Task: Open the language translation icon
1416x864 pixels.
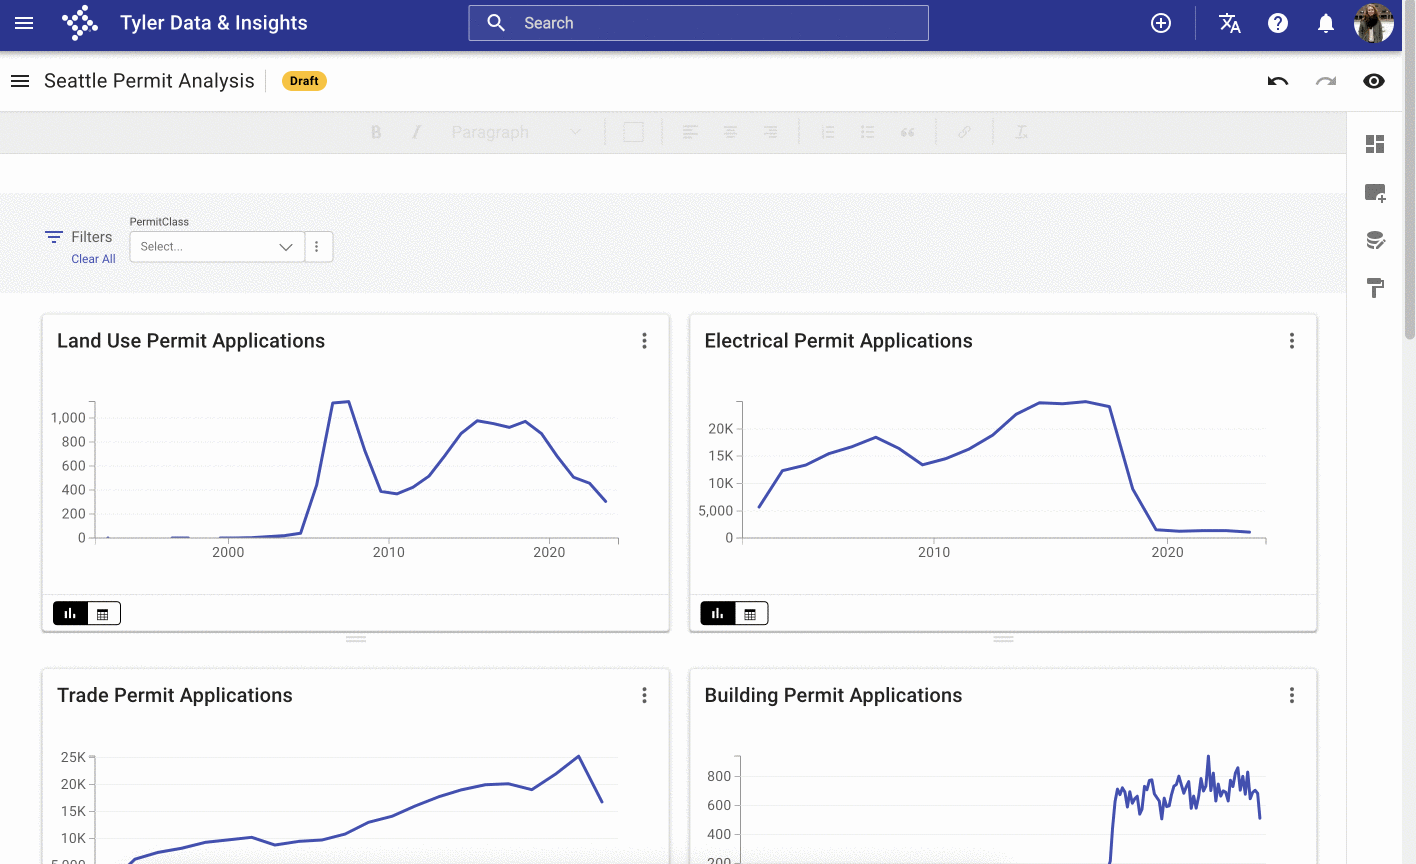Action: (x=1230, y=23)
